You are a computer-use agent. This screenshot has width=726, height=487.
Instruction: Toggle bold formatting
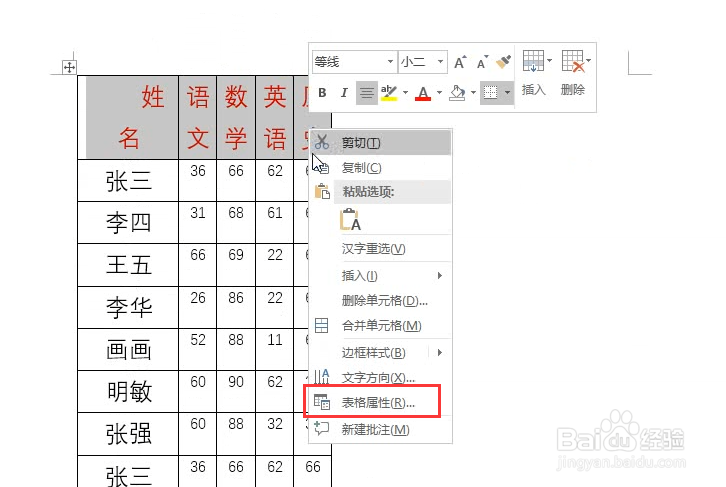pyautogui.click(x=322, y=93)
